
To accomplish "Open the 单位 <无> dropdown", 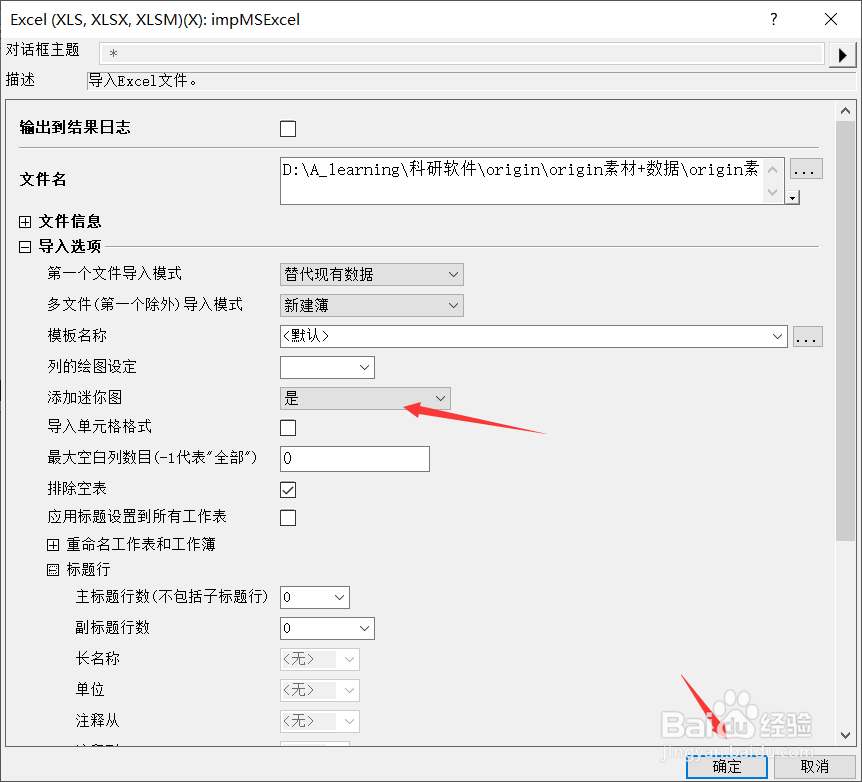I will (319, 690).
